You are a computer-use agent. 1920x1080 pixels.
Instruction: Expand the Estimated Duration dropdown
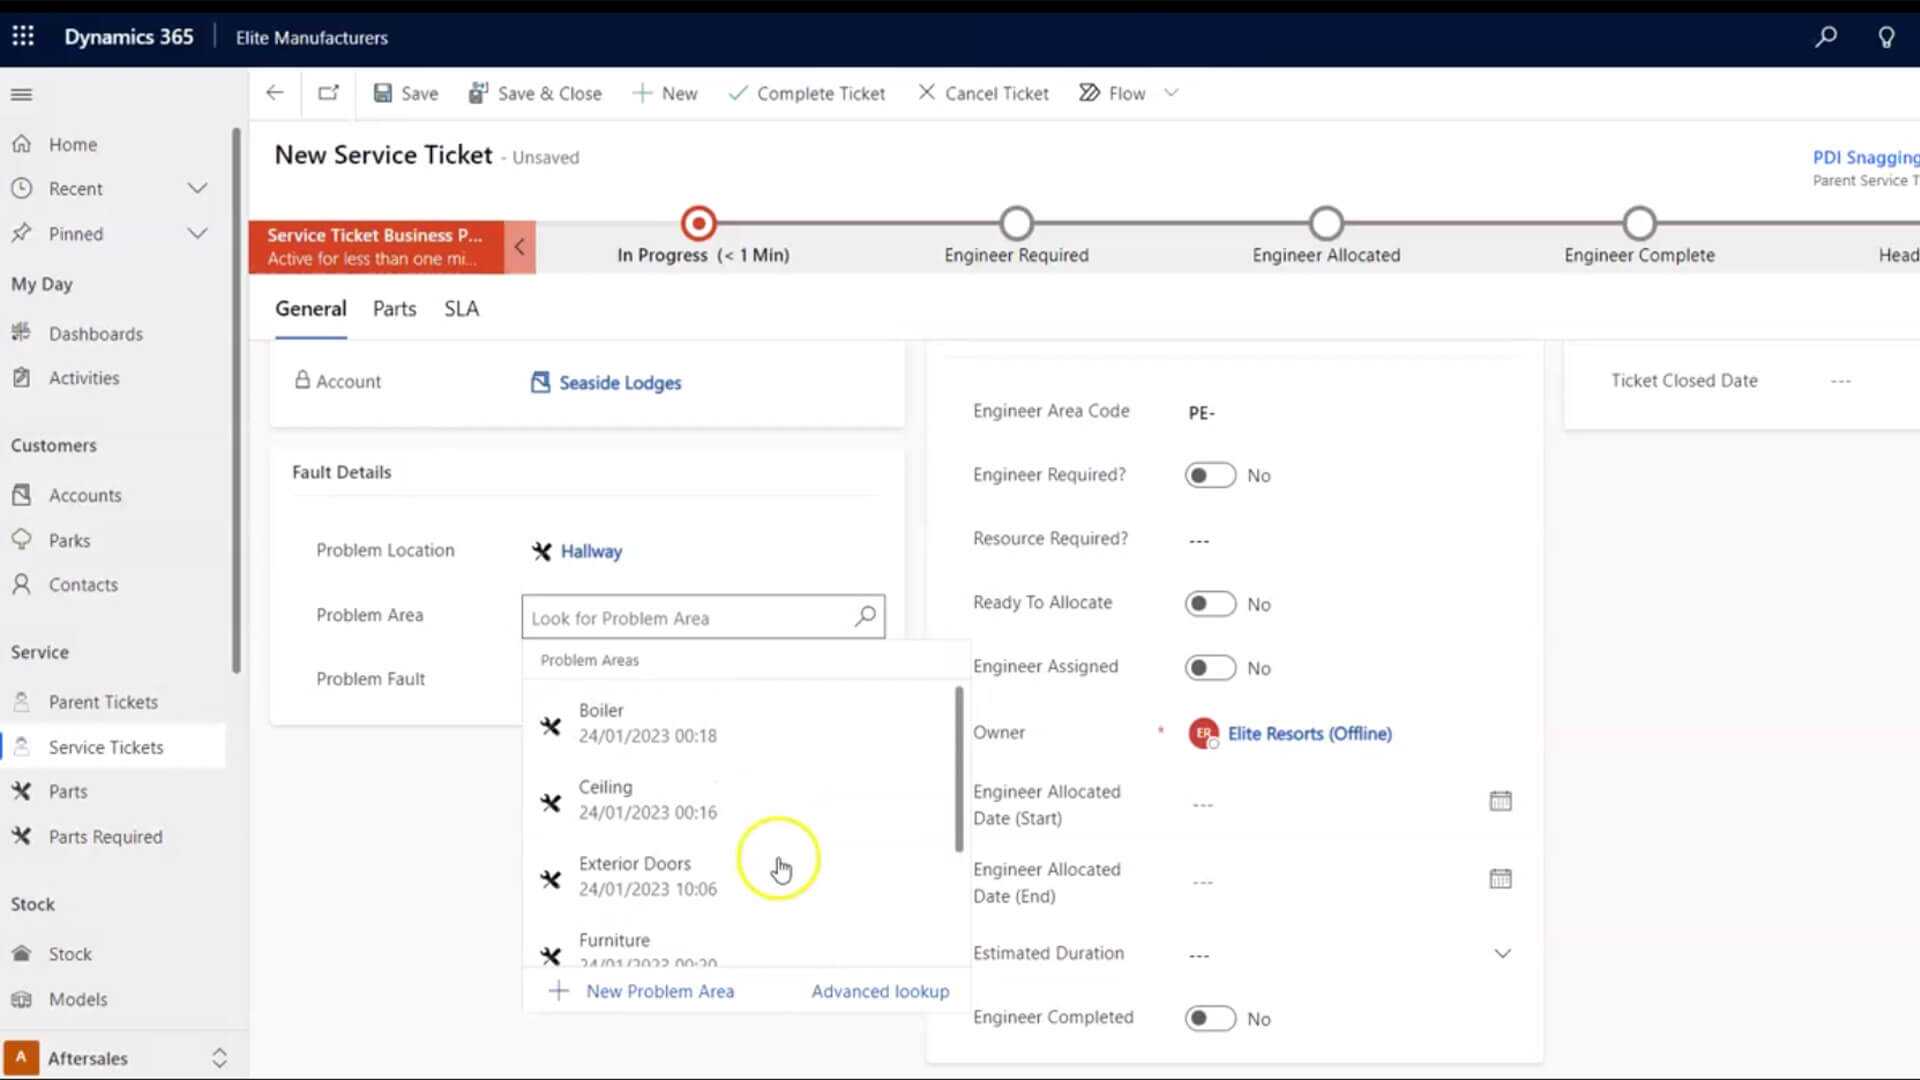1502,953
